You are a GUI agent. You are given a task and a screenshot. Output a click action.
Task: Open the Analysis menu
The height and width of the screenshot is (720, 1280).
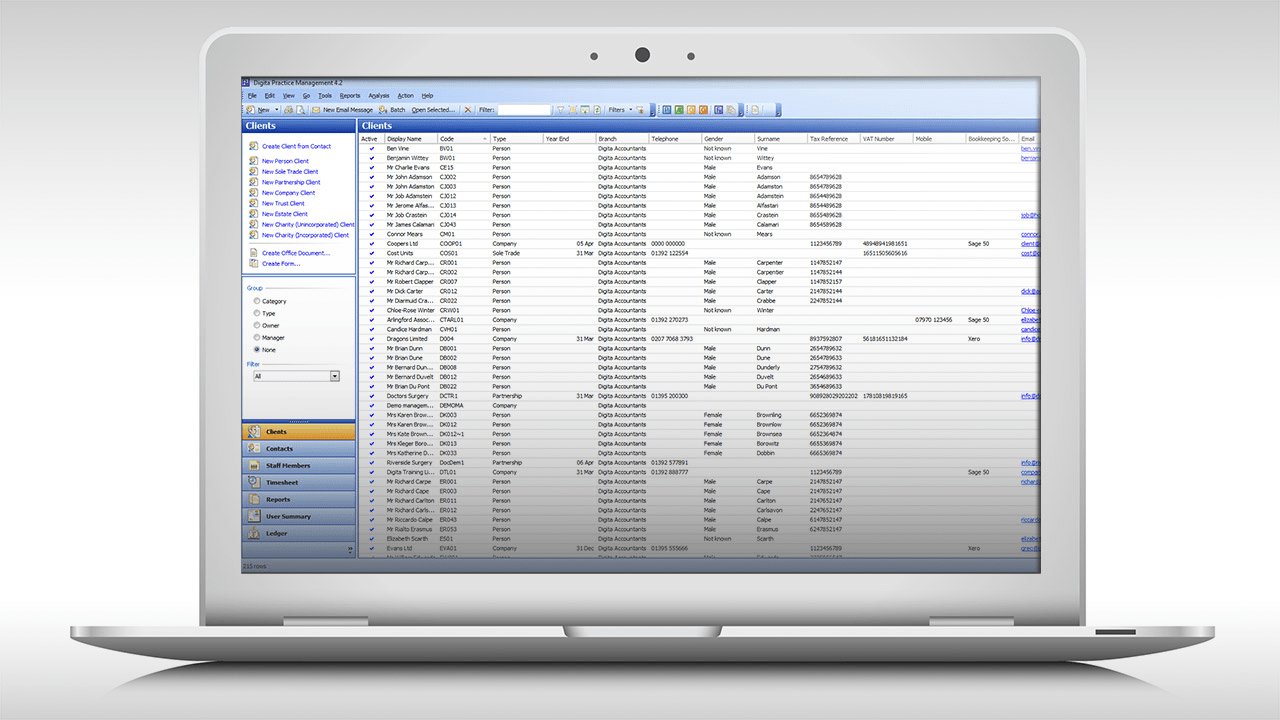[379, 96]
